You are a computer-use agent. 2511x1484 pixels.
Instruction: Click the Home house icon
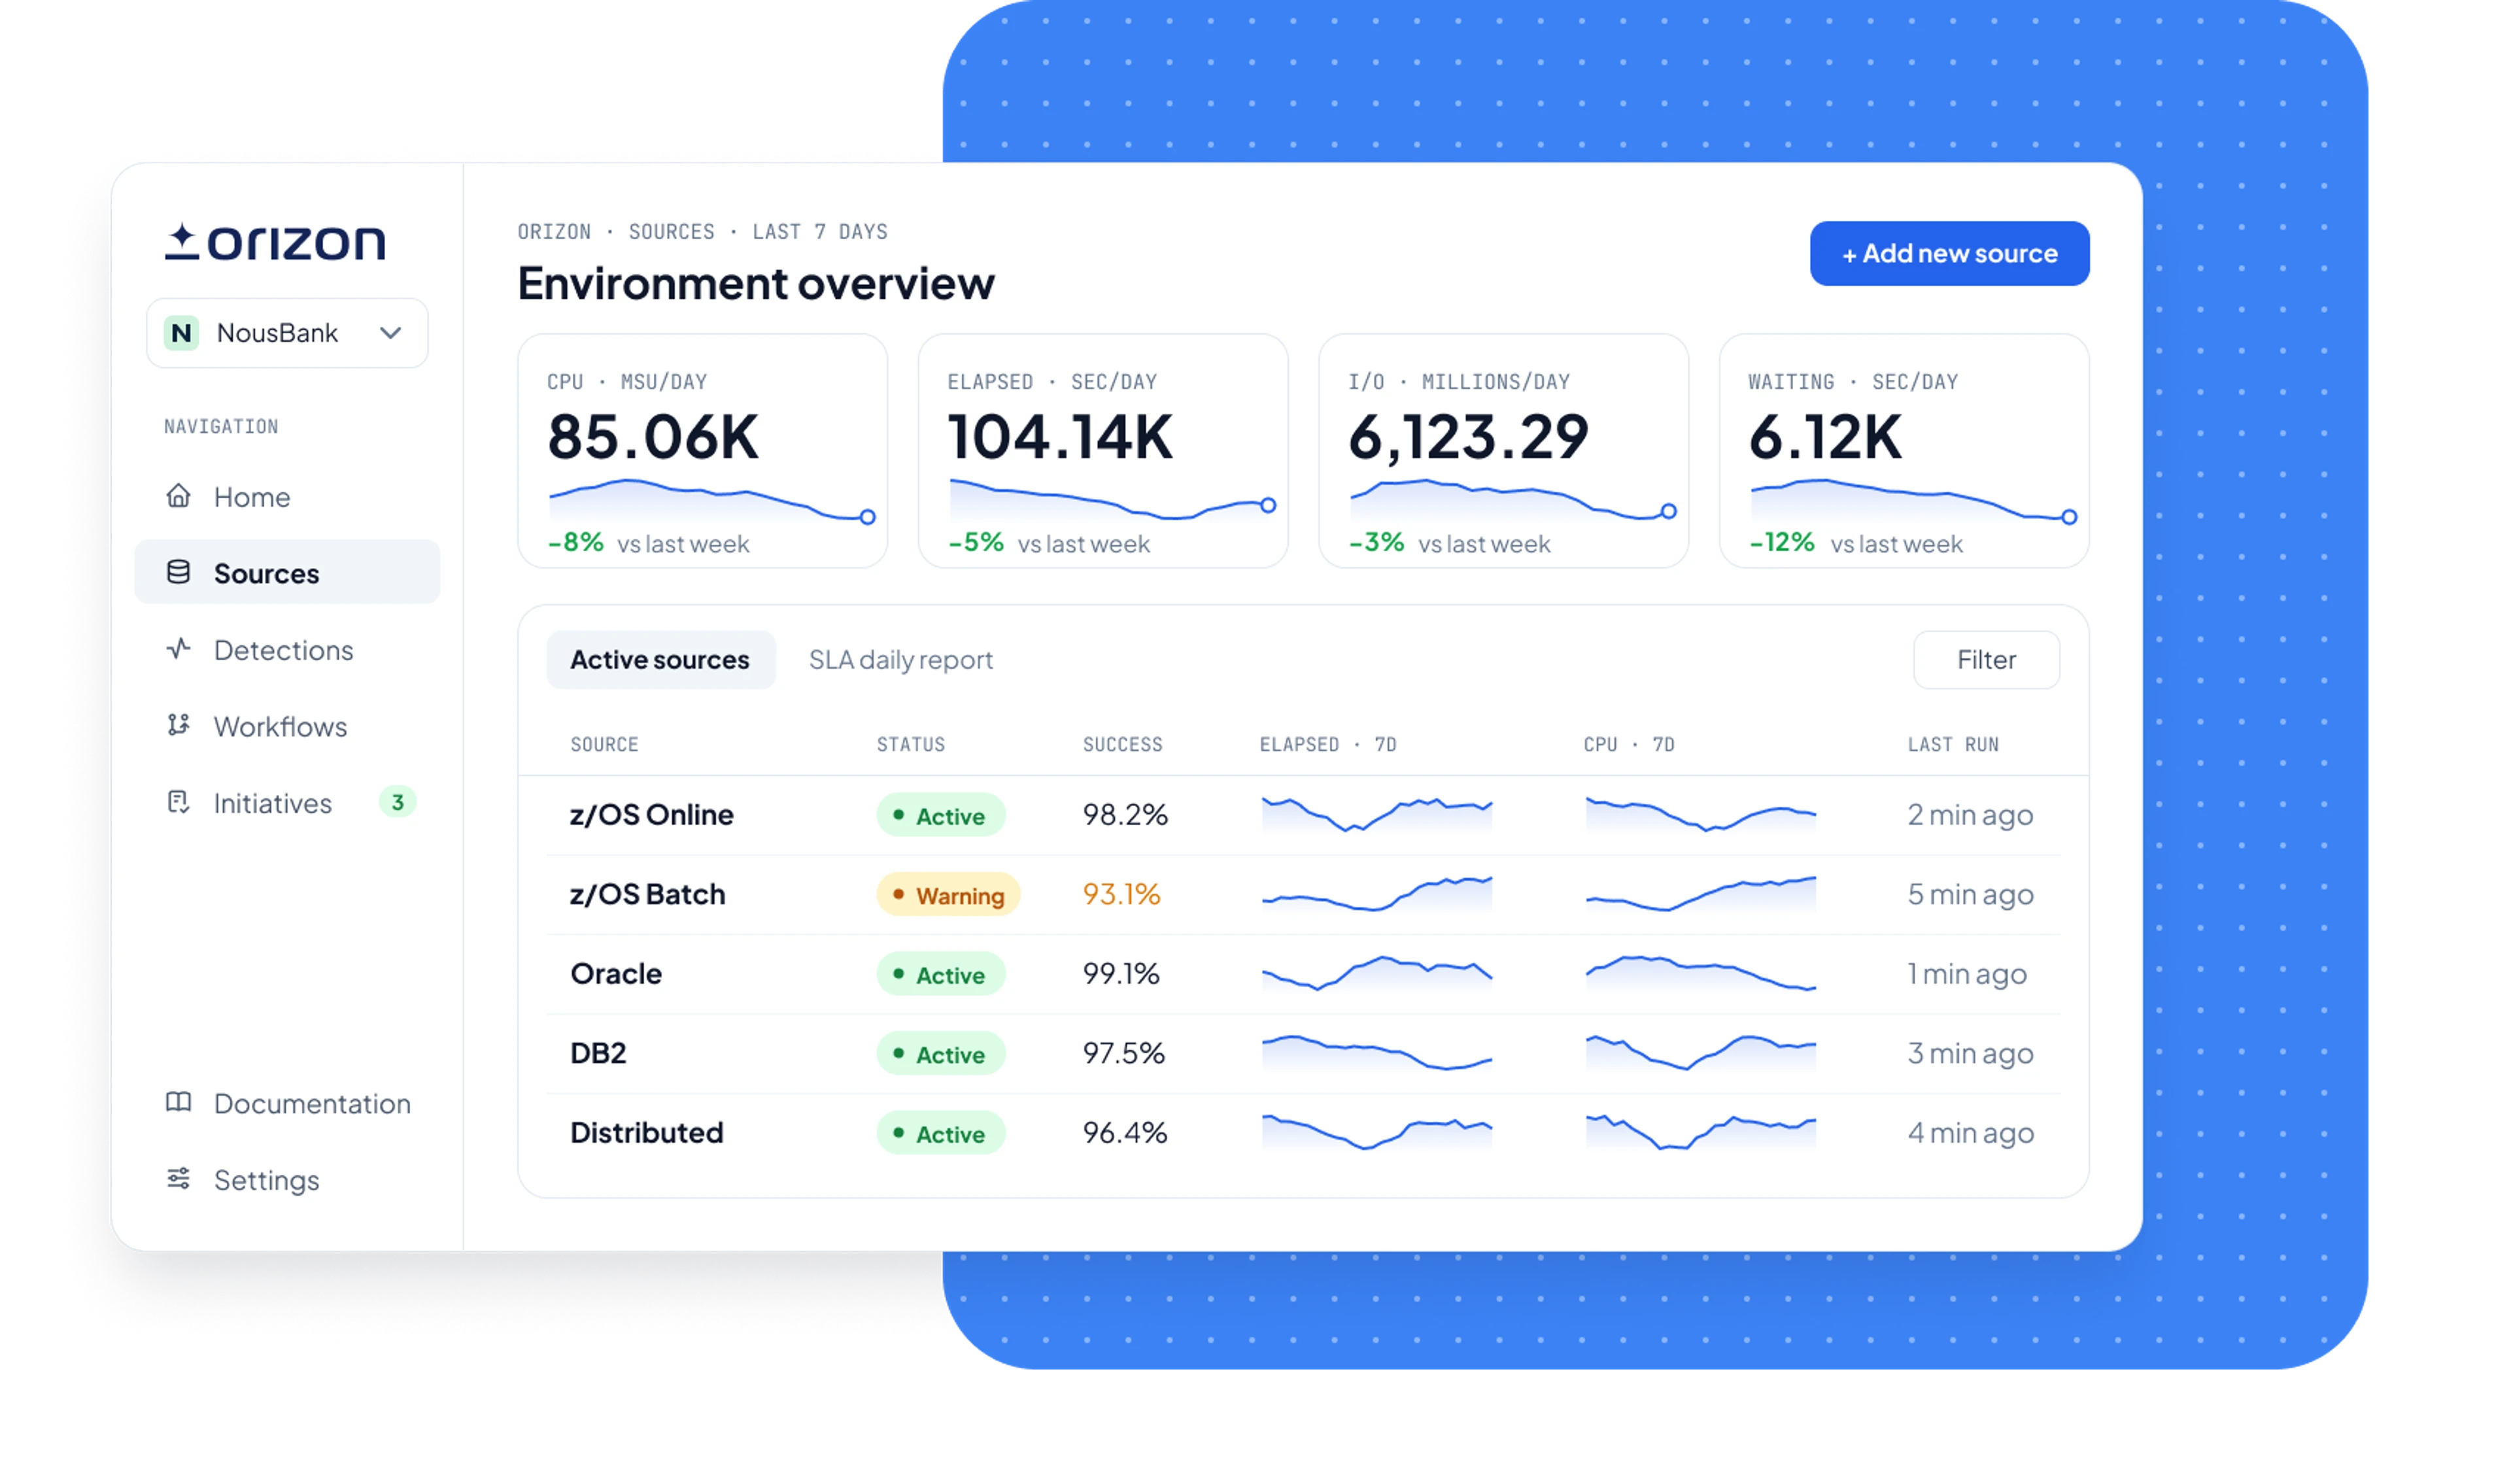pyautogui.click(x=178, y=496)
